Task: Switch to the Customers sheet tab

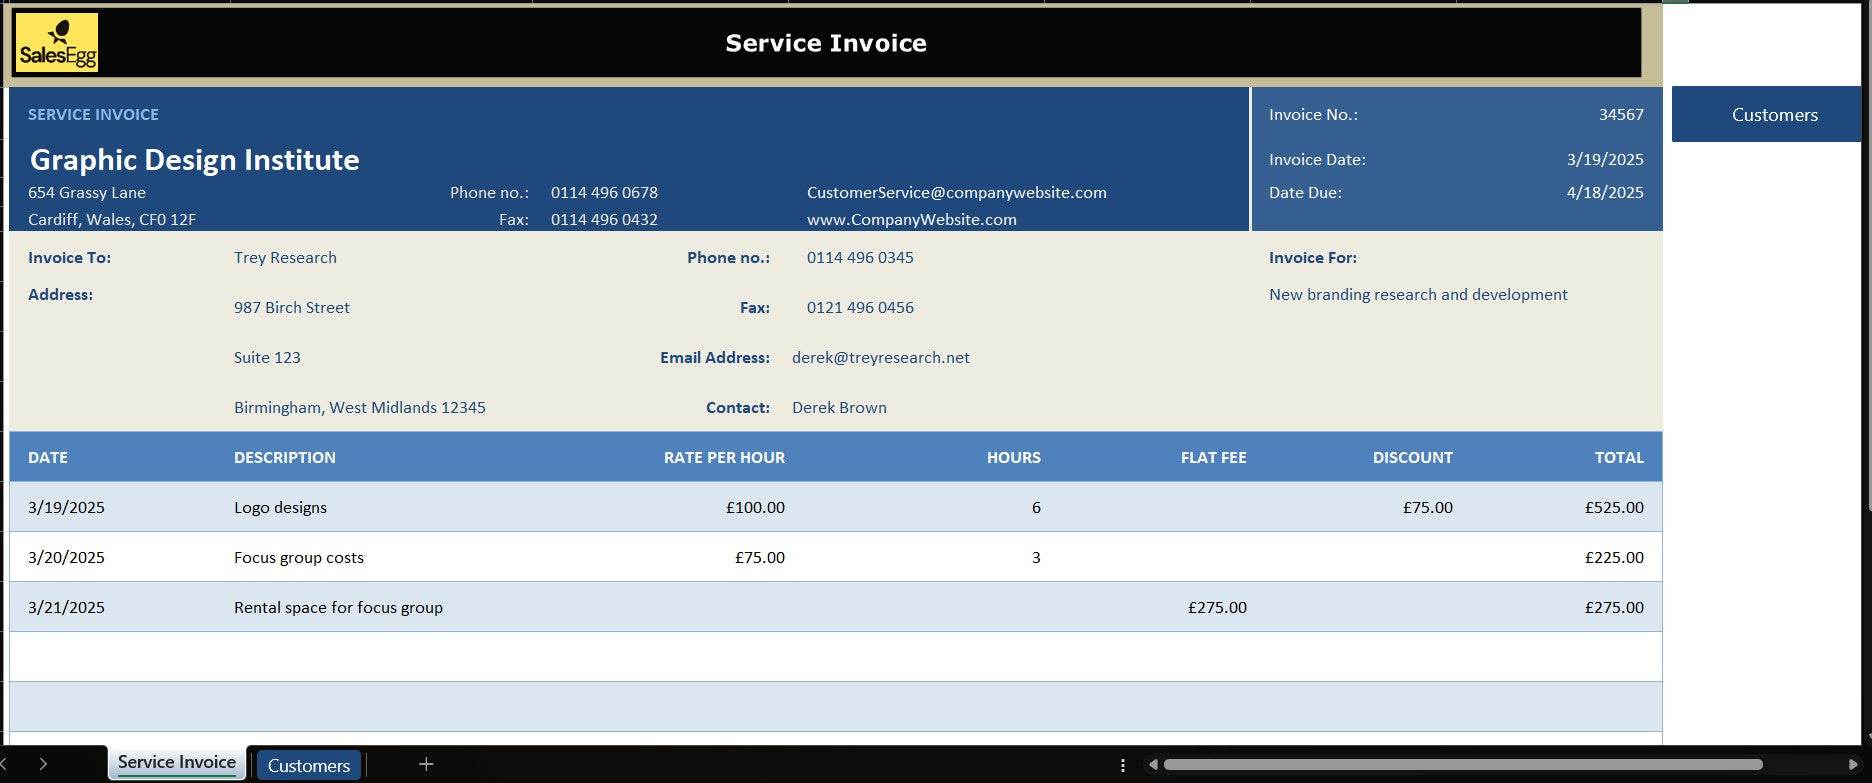Action: click(x=308, y=766)
